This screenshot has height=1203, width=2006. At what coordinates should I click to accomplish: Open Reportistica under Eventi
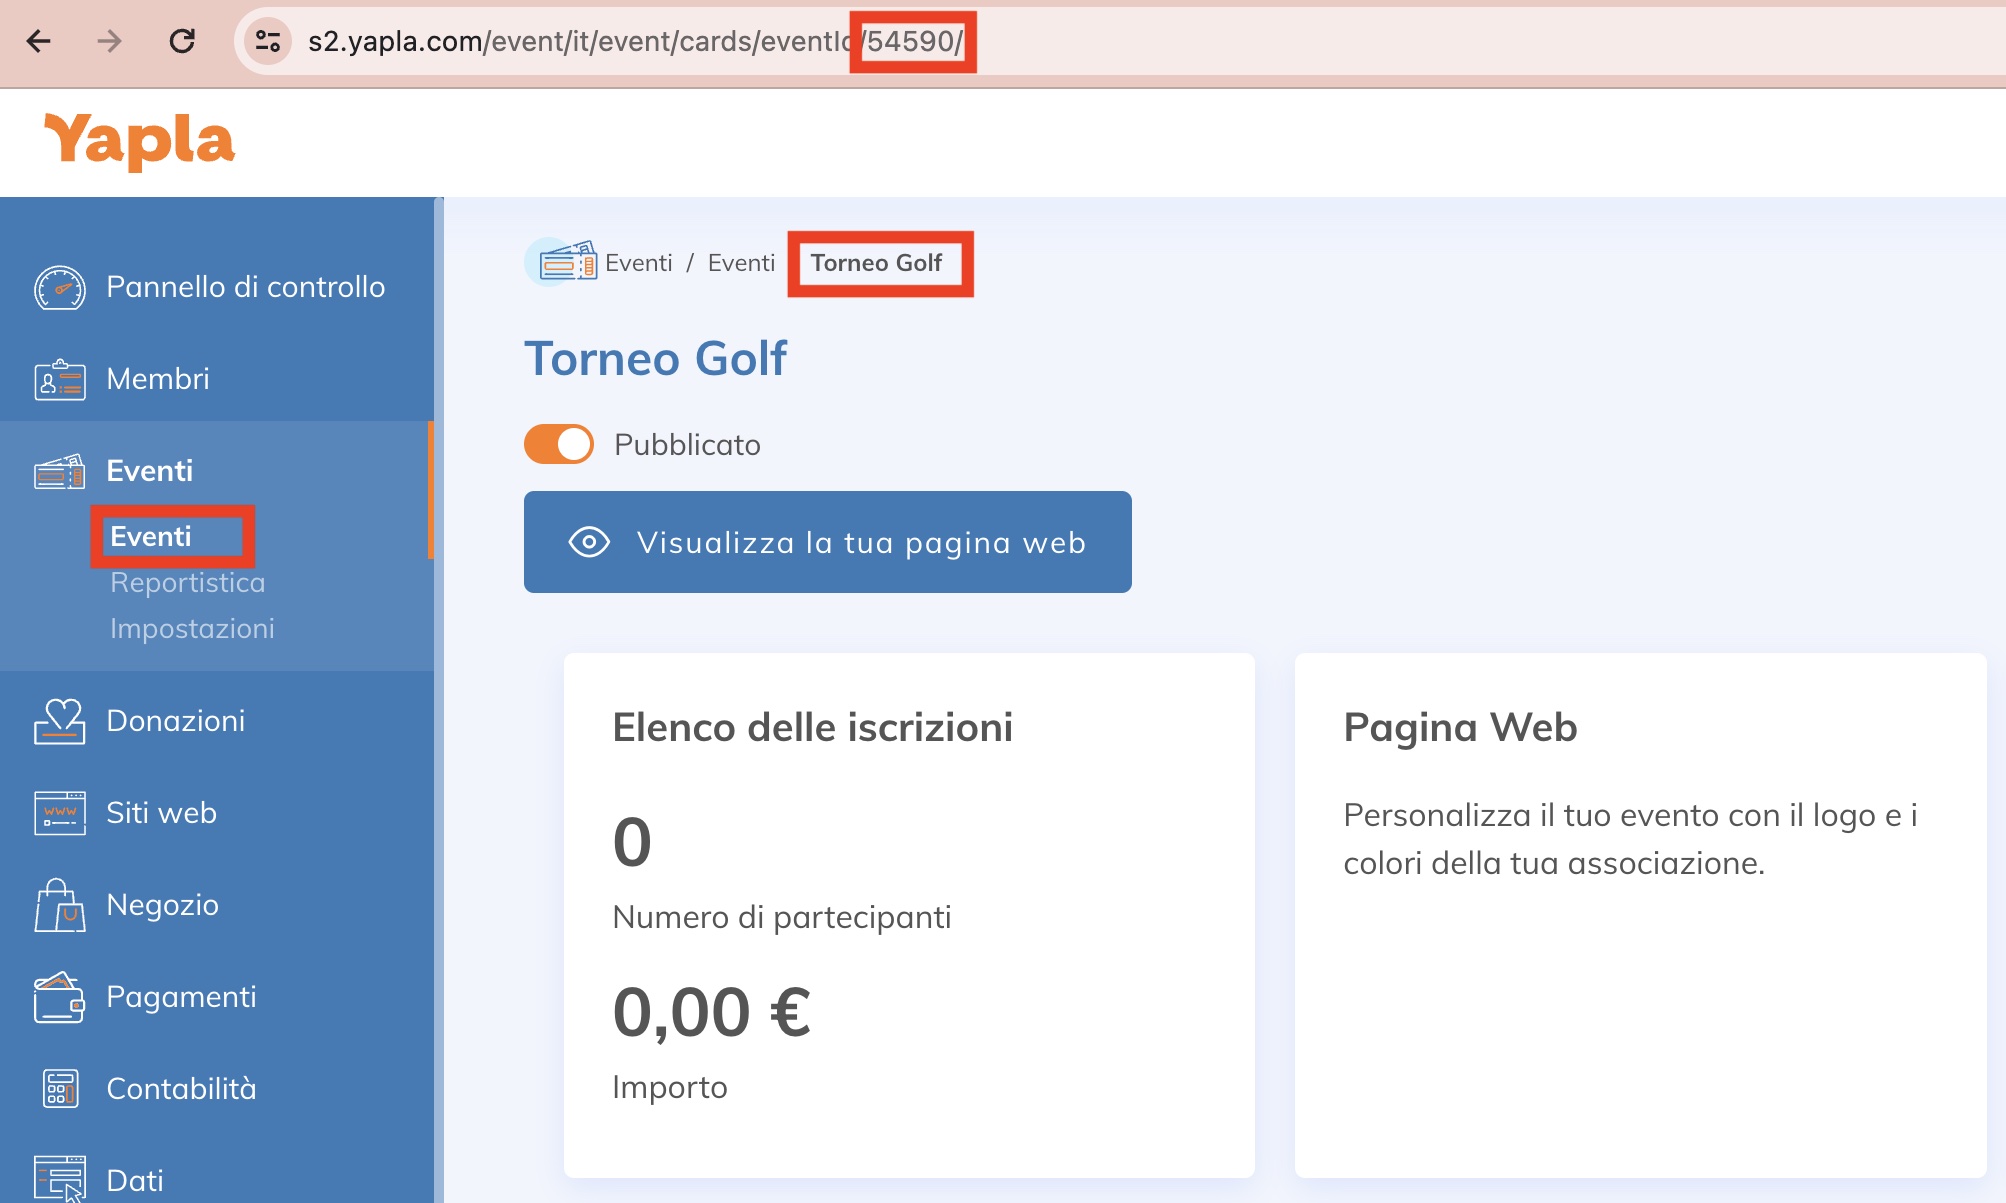coord(188,582)
